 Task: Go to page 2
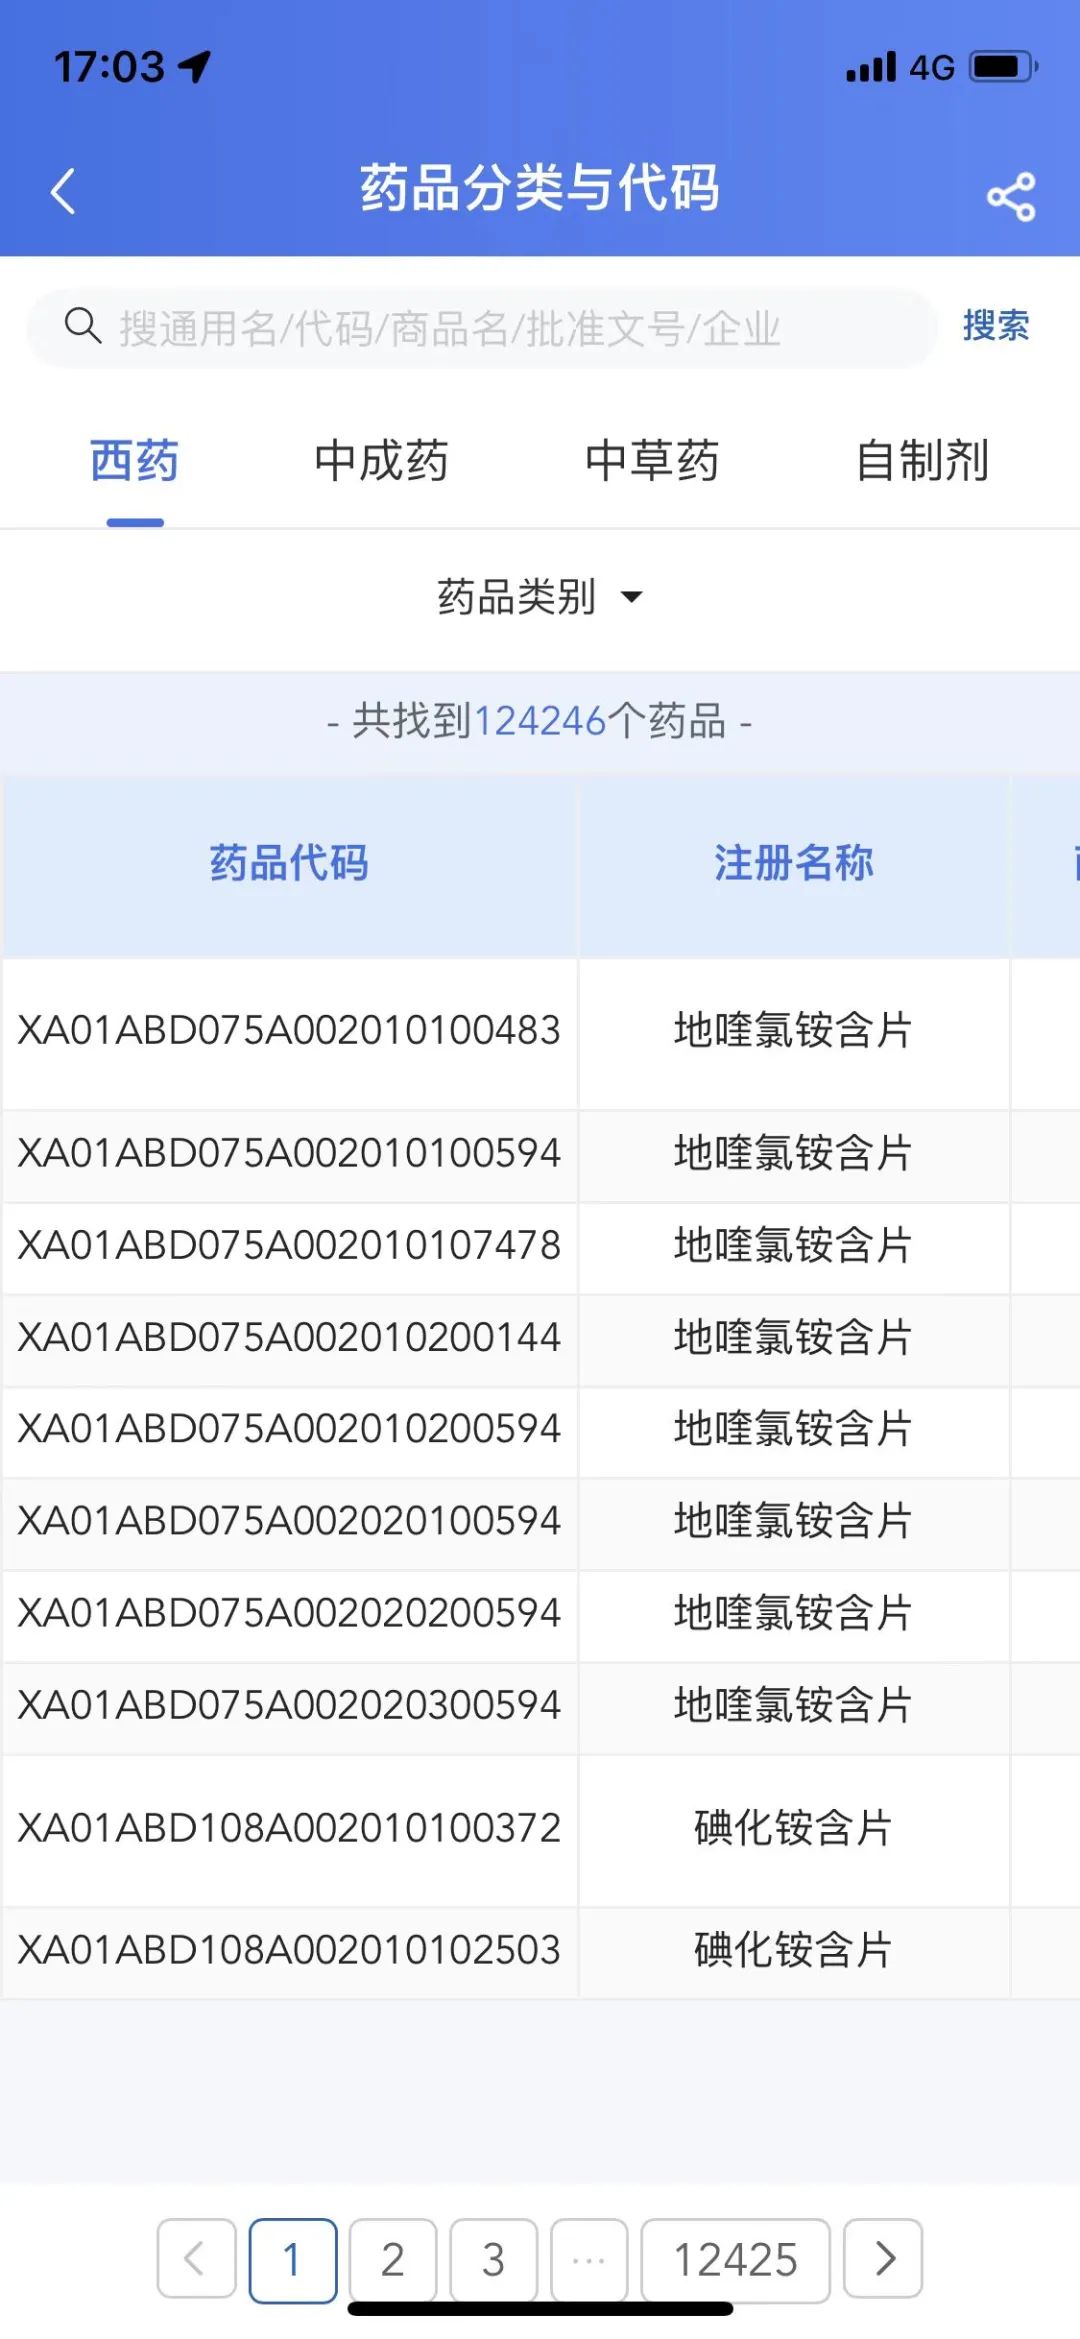(x=393, y=2260)
